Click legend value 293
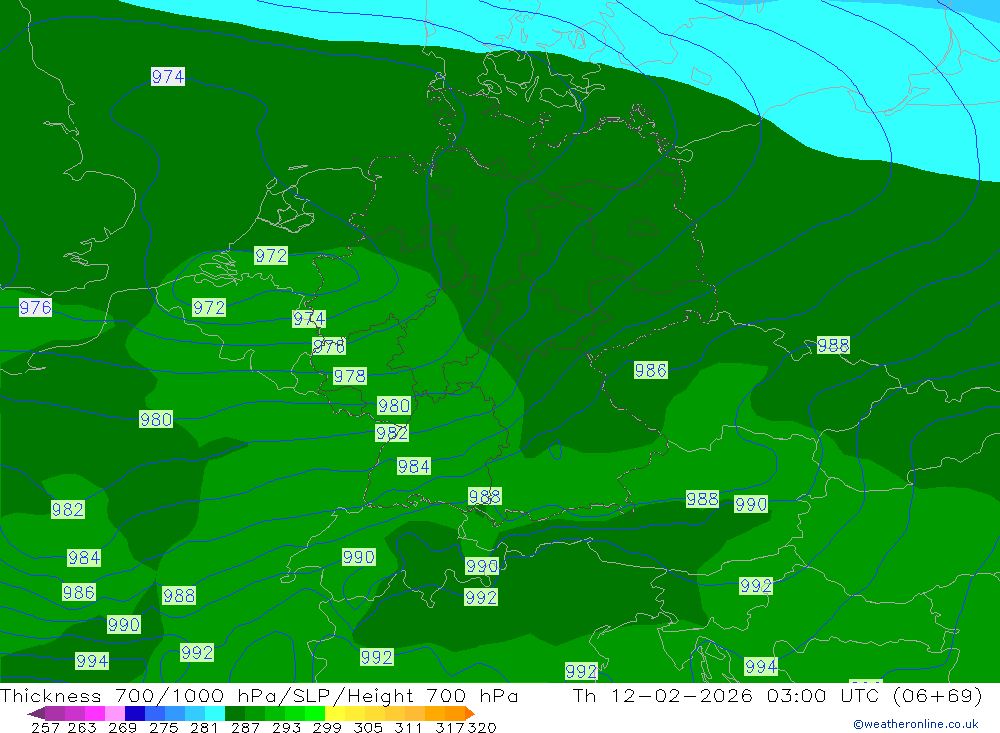The width and height of the screenshot is (1000, 733). [x=286, y=728]
